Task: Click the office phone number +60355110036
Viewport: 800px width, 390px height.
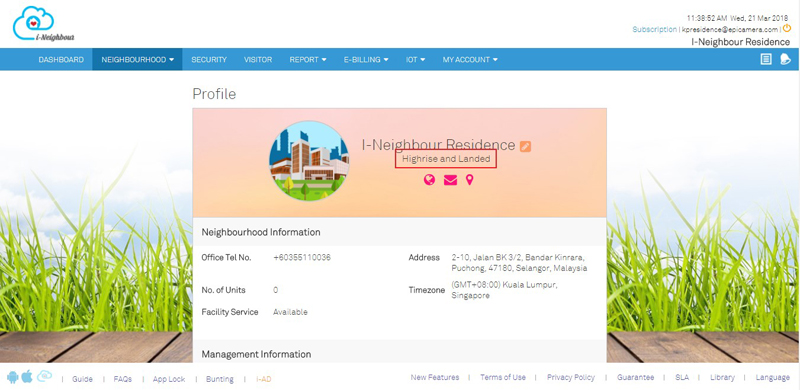Action: tap(302, 258)
